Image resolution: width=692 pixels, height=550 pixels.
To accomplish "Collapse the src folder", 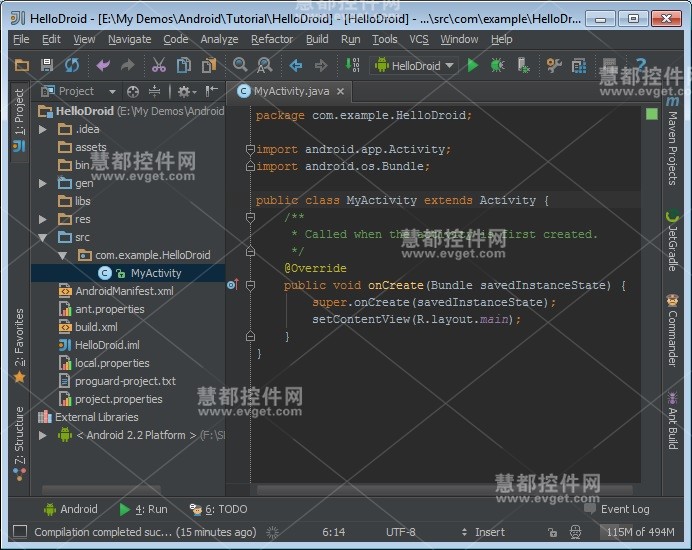I will coord(43,237).
